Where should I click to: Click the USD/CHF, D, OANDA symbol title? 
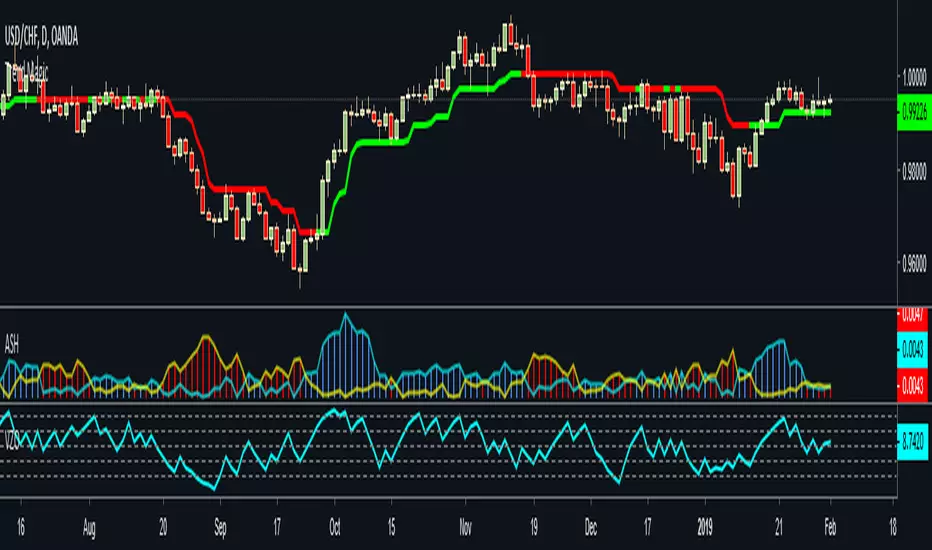(41, 37)
